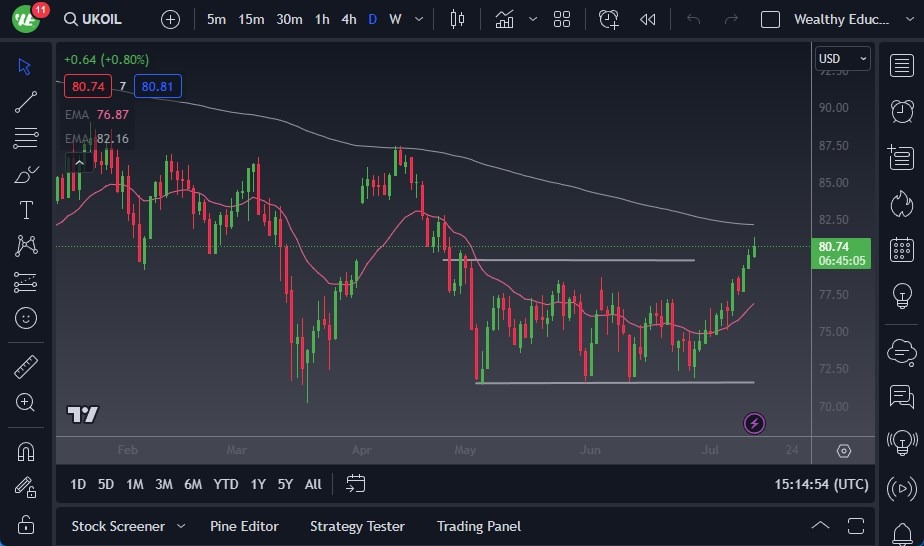This screenshot has height=546, width=924.
Task: Select the trend line drawing tool
Action: 26,102
